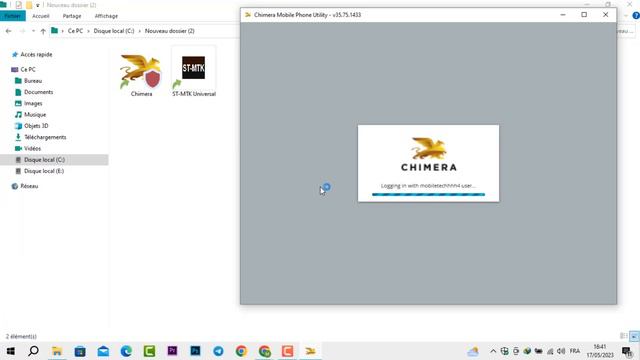Launch Photoshop from the taskbar
This screenshot has height=360, width=640.
pyautogui.click(x=195, y=351)
